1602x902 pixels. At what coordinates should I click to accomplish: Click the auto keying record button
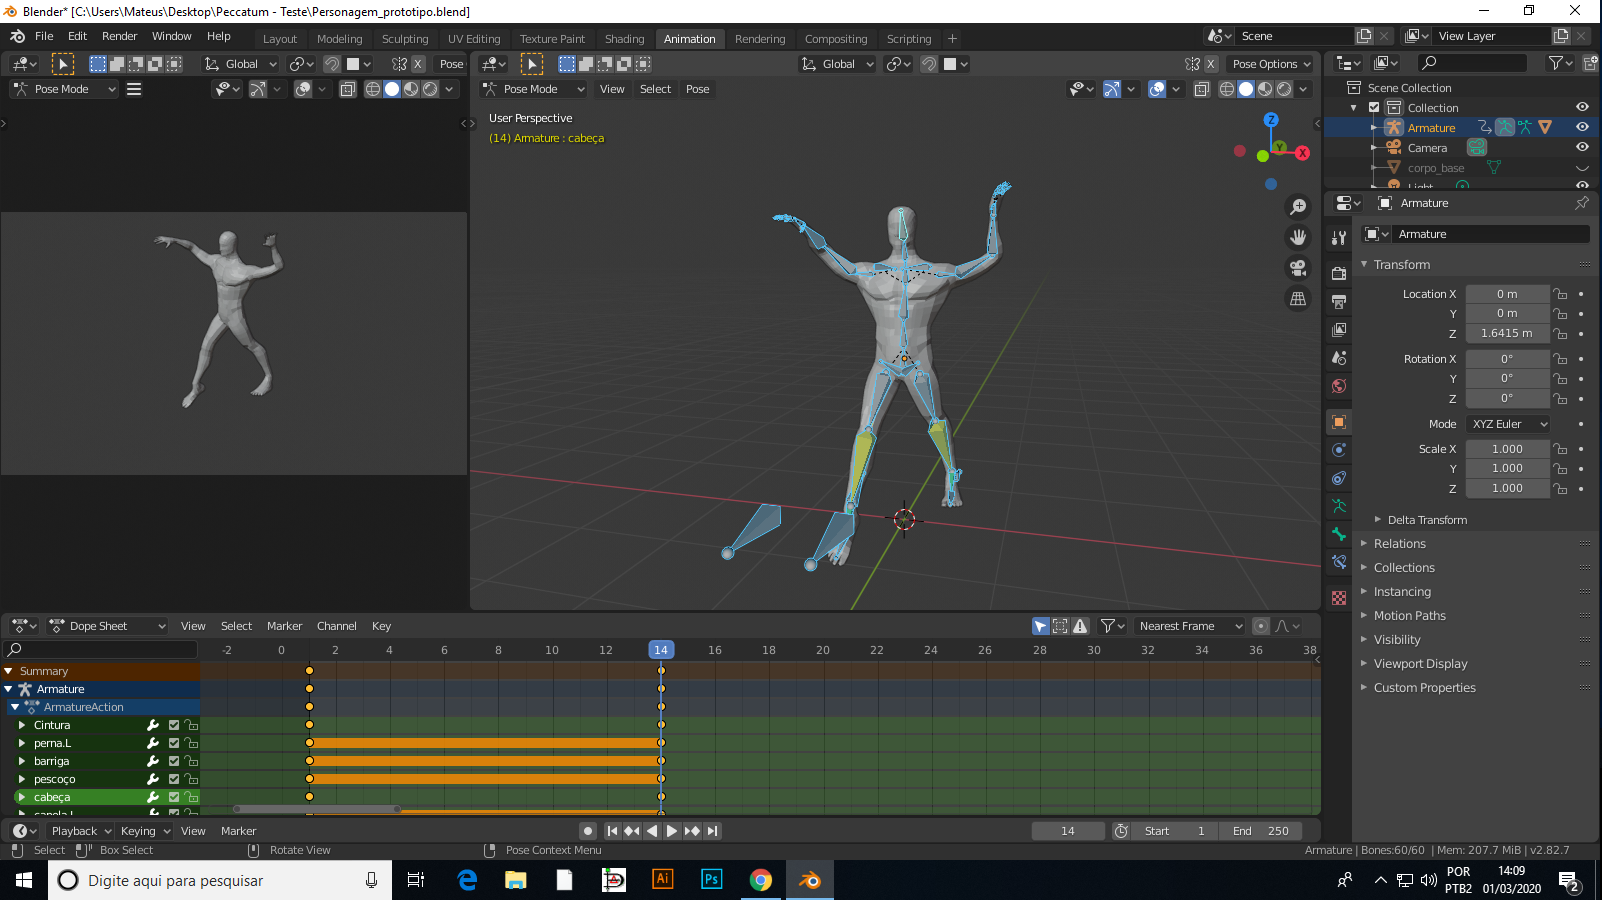(588, 831)
